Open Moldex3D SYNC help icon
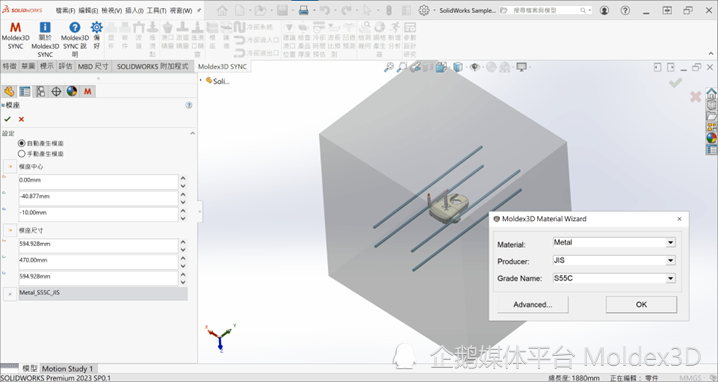Viewport: 718px width, 382px height. [x=75, y=27]
